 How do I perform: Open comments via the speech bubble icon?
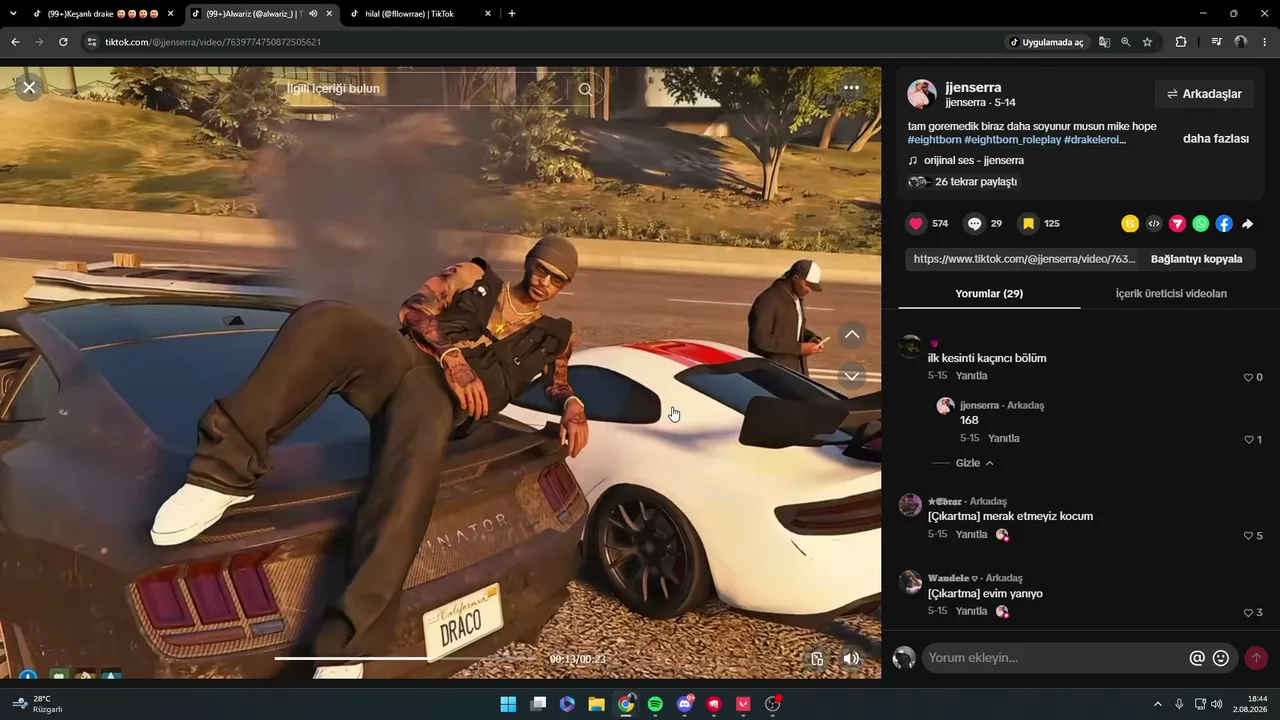click(974, 223)
